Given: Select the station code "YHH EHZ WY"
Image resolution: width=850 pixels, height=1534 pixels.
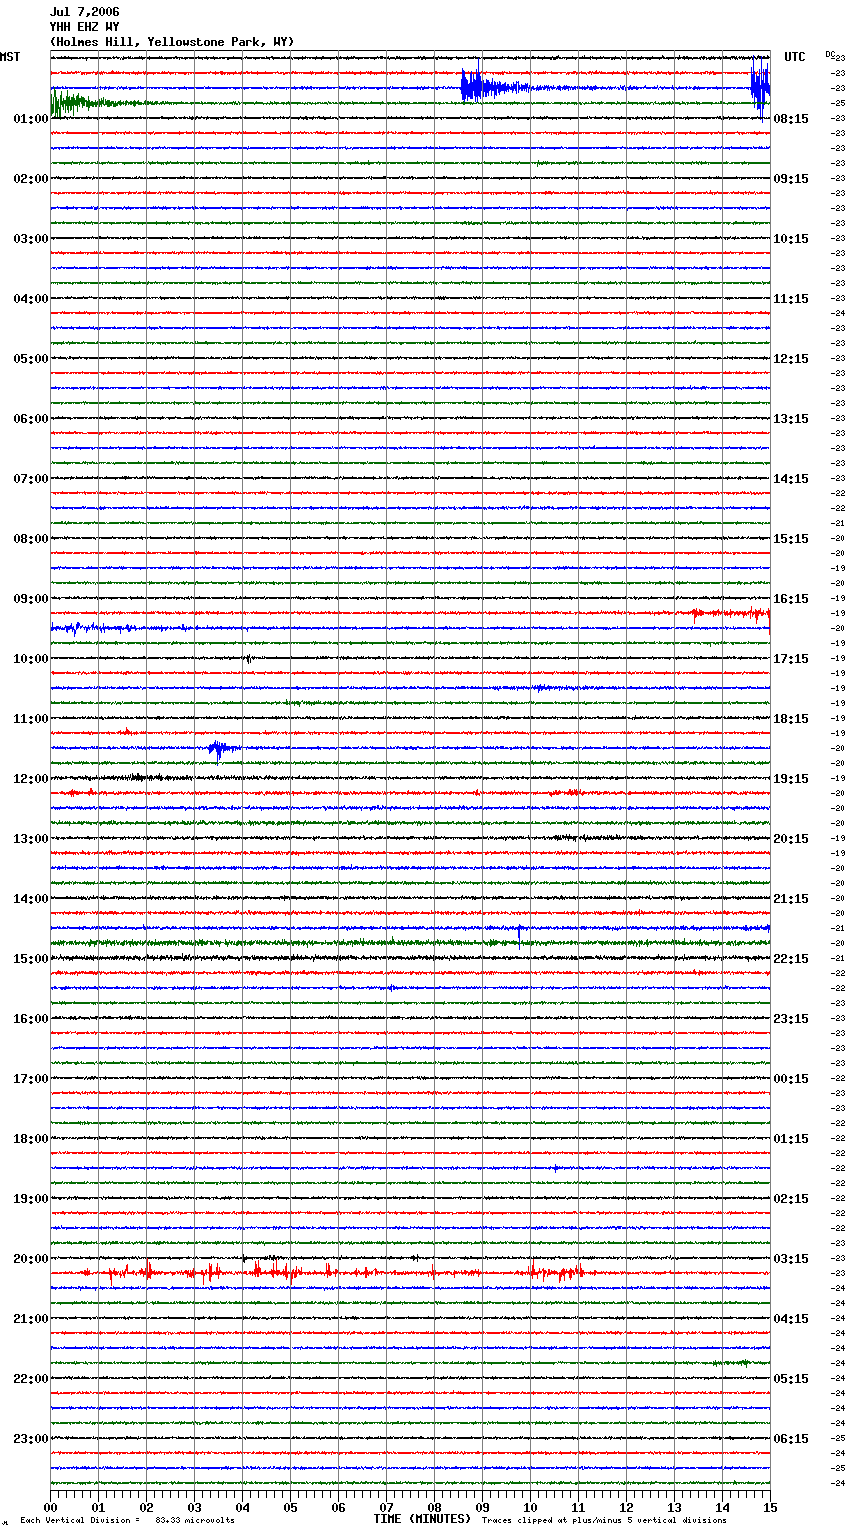Looking at the screenshot, I should tap(84, 27).
